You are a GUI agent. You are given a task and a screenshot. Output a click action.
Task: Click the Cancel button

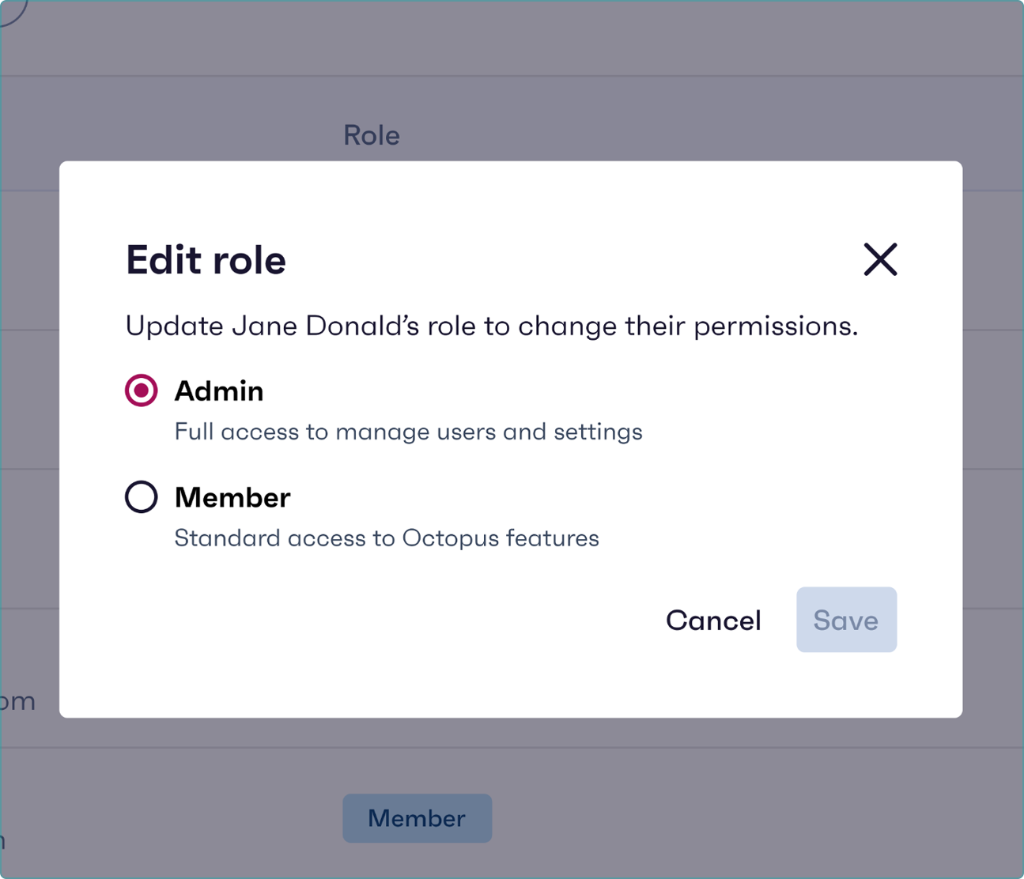713,620
